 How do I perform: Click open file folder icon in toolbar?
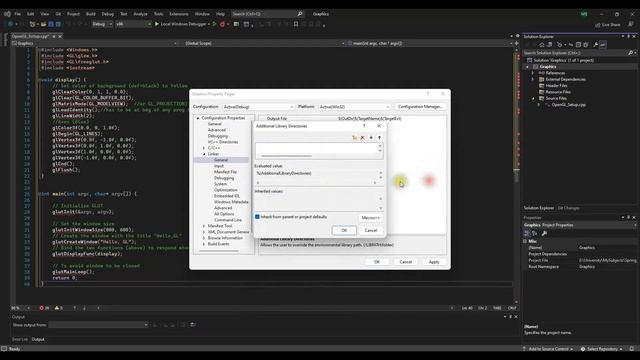43,24
